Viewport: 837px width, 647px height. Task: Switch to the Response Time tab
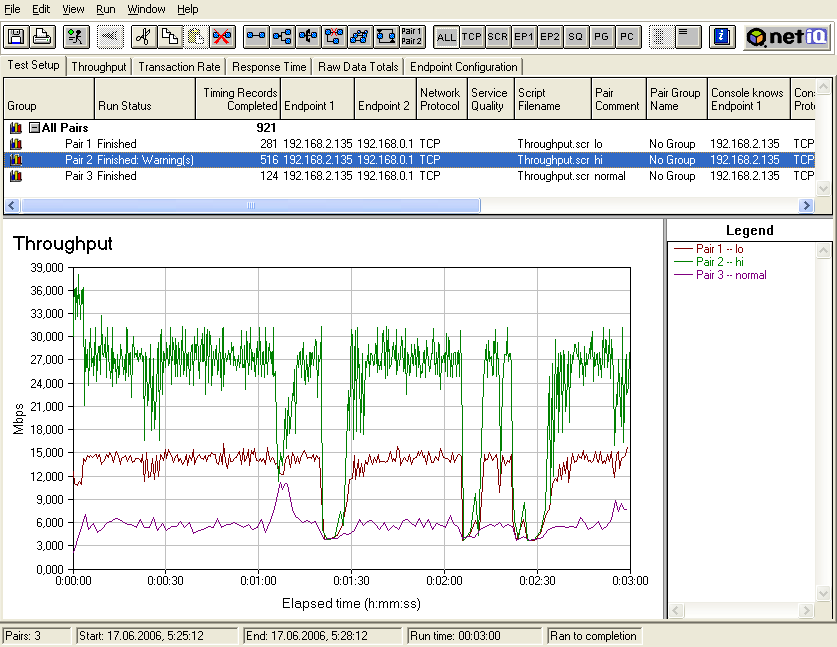coord(269,67)
